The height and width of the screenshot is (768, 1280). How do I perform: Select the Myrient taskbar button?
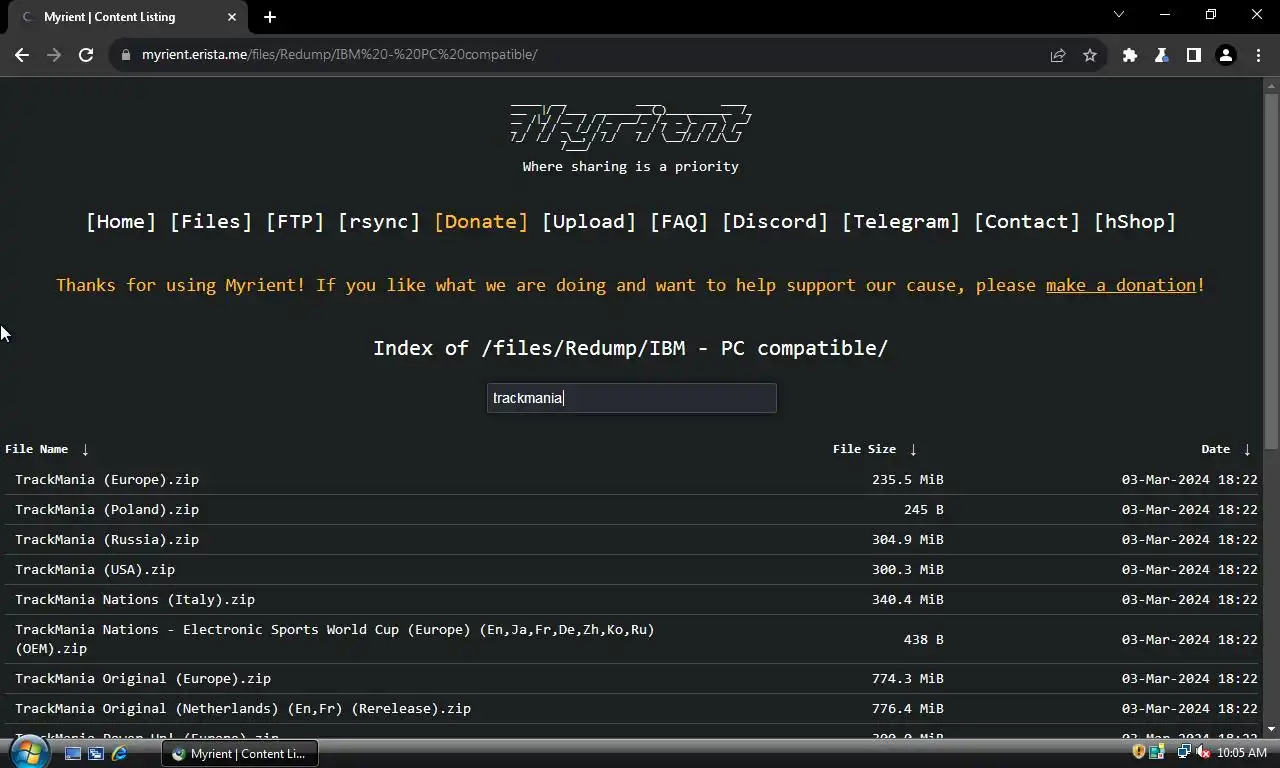[240, 753]
